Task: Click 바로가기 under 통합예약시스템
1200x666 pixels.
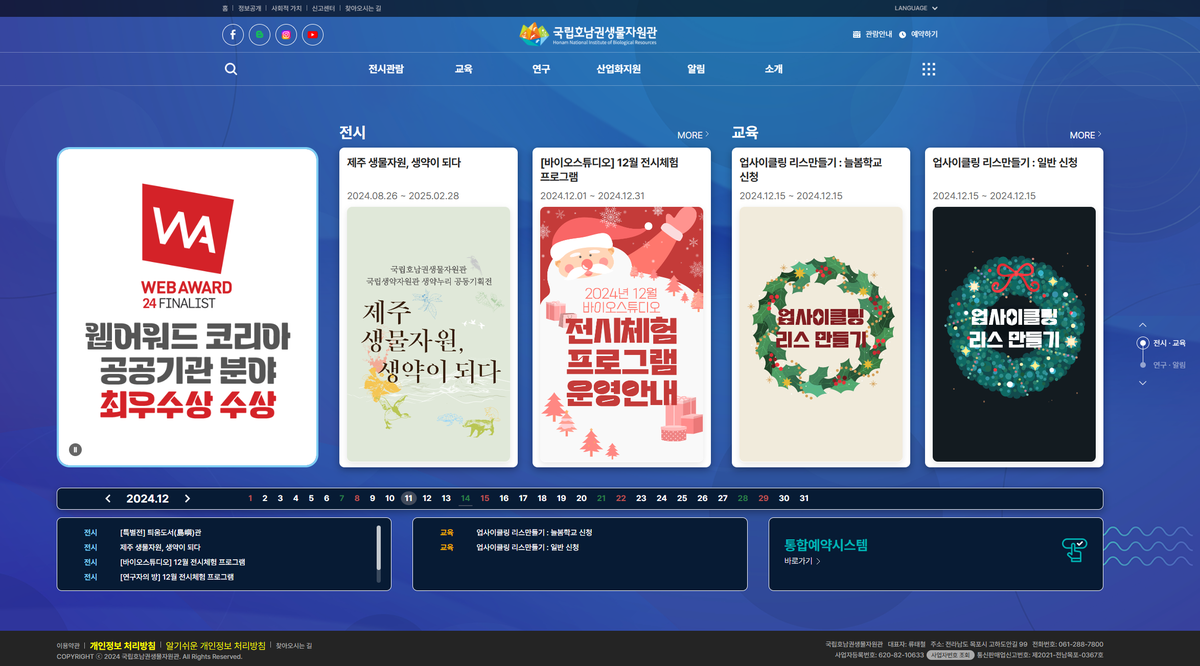Action: pos(802,562)
